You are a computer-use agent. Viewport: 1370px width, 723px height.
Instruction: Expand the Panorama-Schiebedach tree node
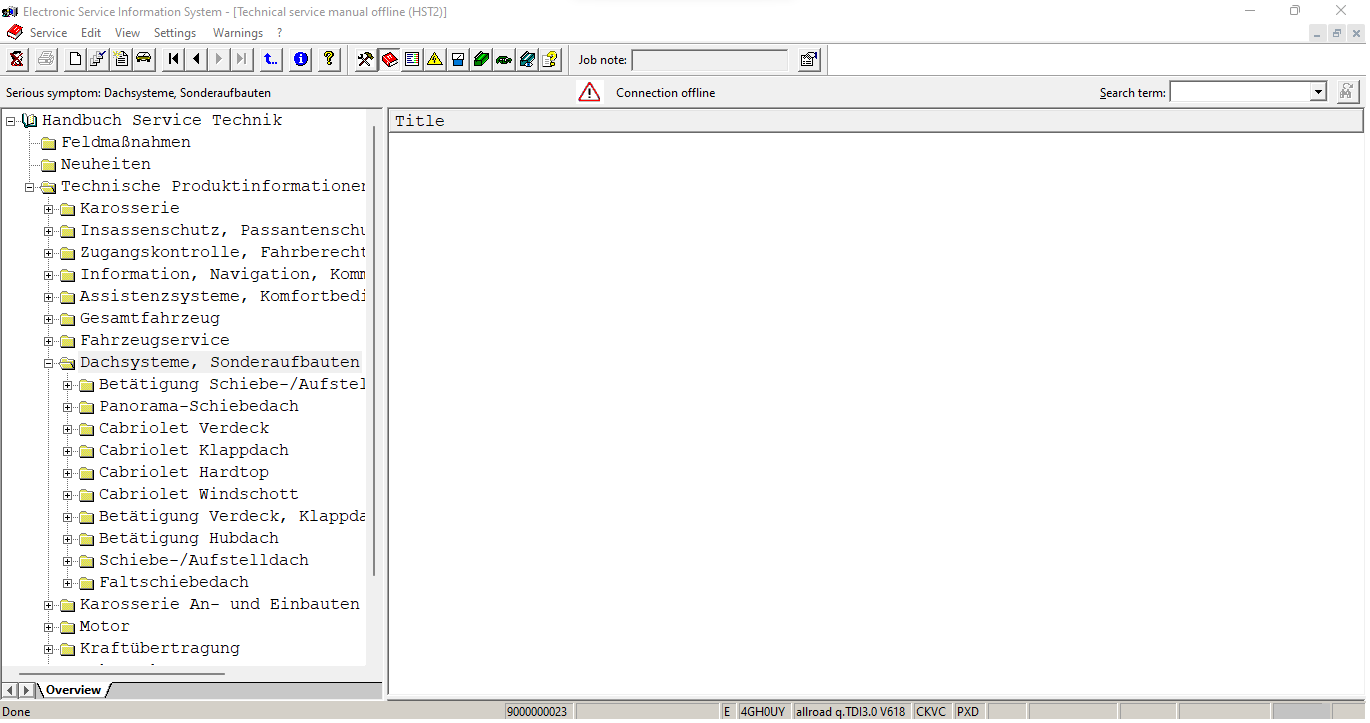point(68,406)
